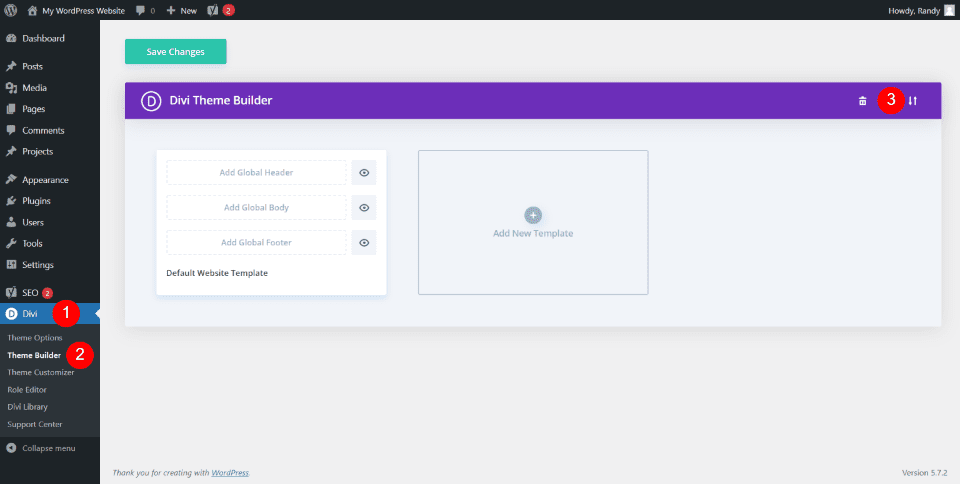The height and width of the screenshot is (484, 960).
Task: Open Comments in the sidebar
Action: coord(43,130)
